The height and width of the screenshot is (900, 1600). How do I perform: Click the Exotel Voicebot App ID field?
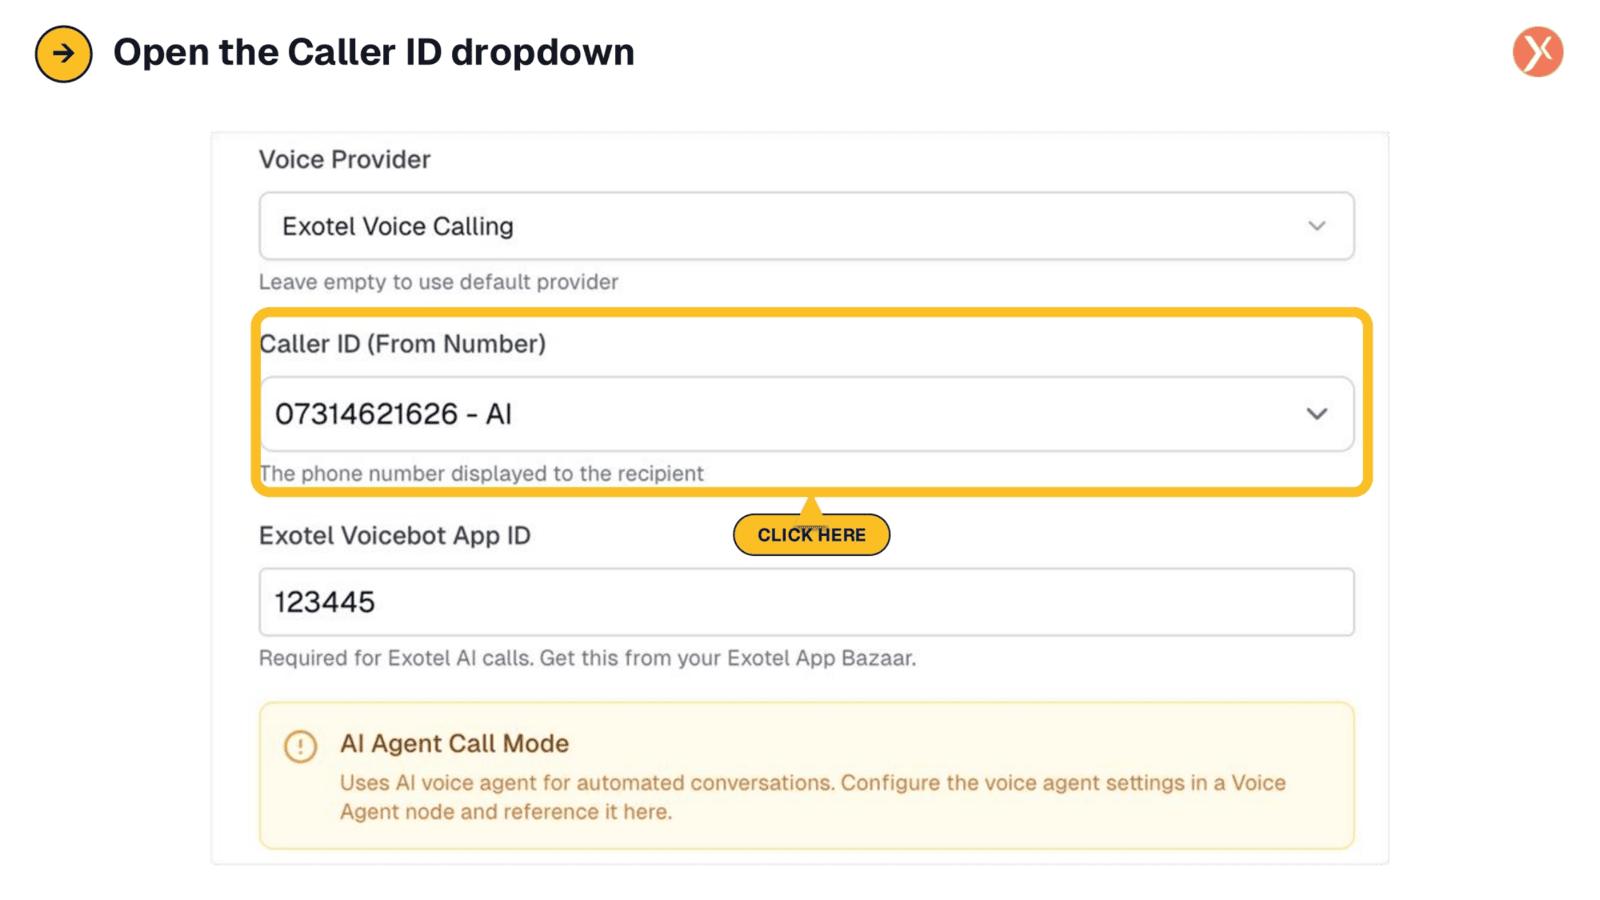click(x=806, y=602)
